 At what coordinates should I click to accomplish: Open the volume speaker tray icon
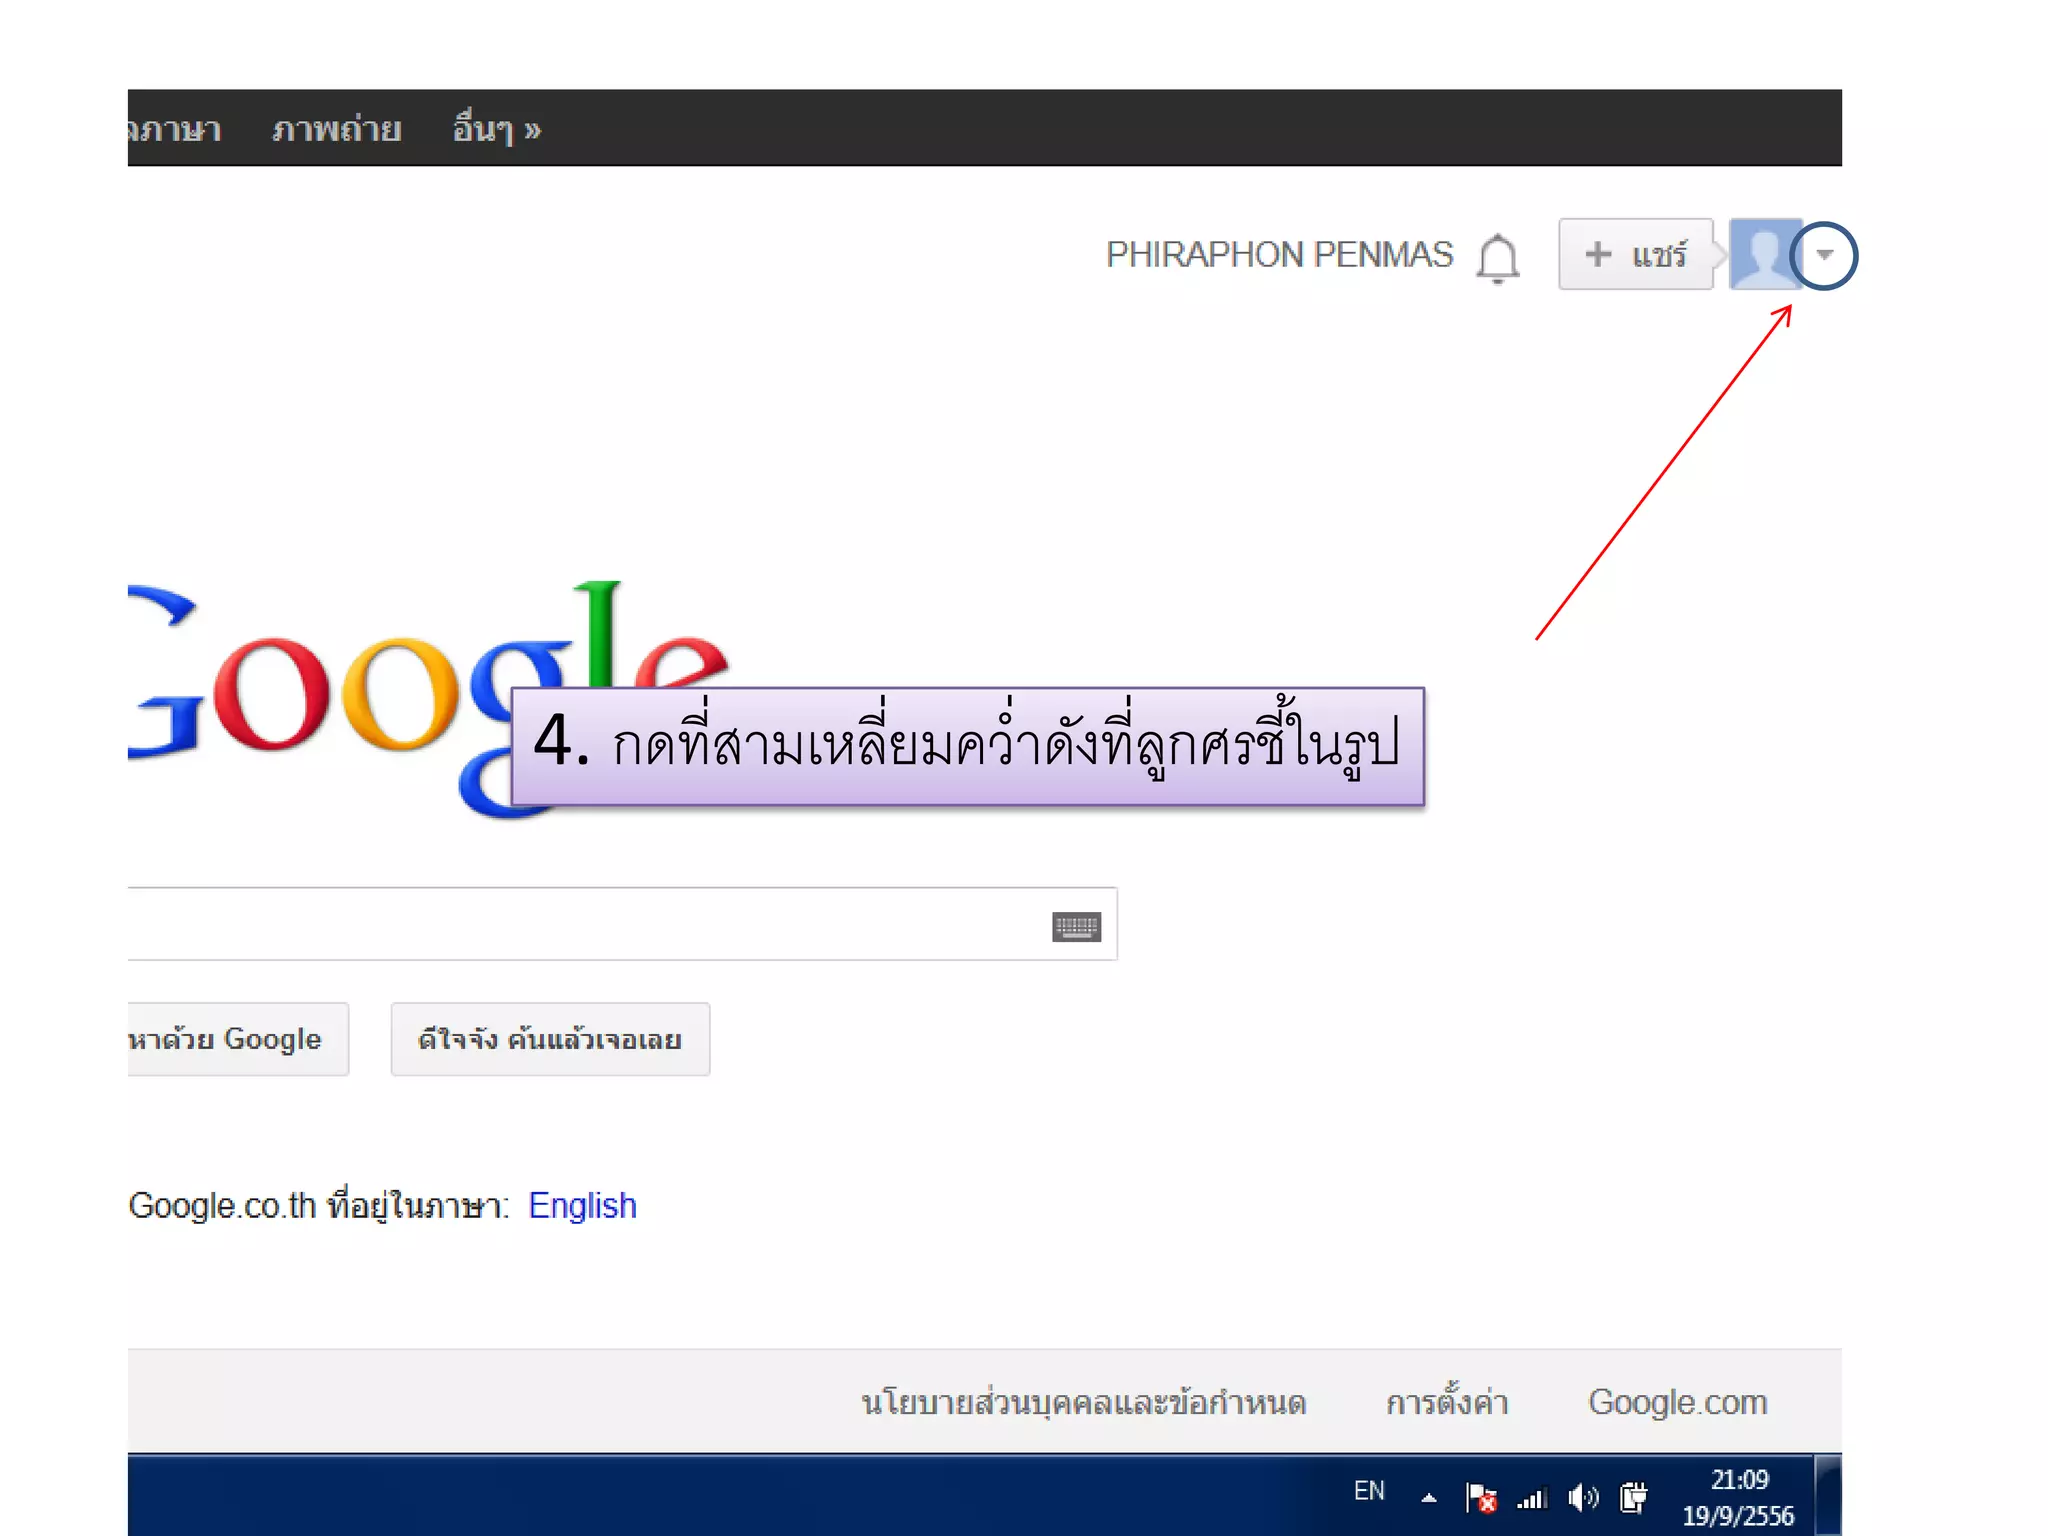point(1583,1497)
